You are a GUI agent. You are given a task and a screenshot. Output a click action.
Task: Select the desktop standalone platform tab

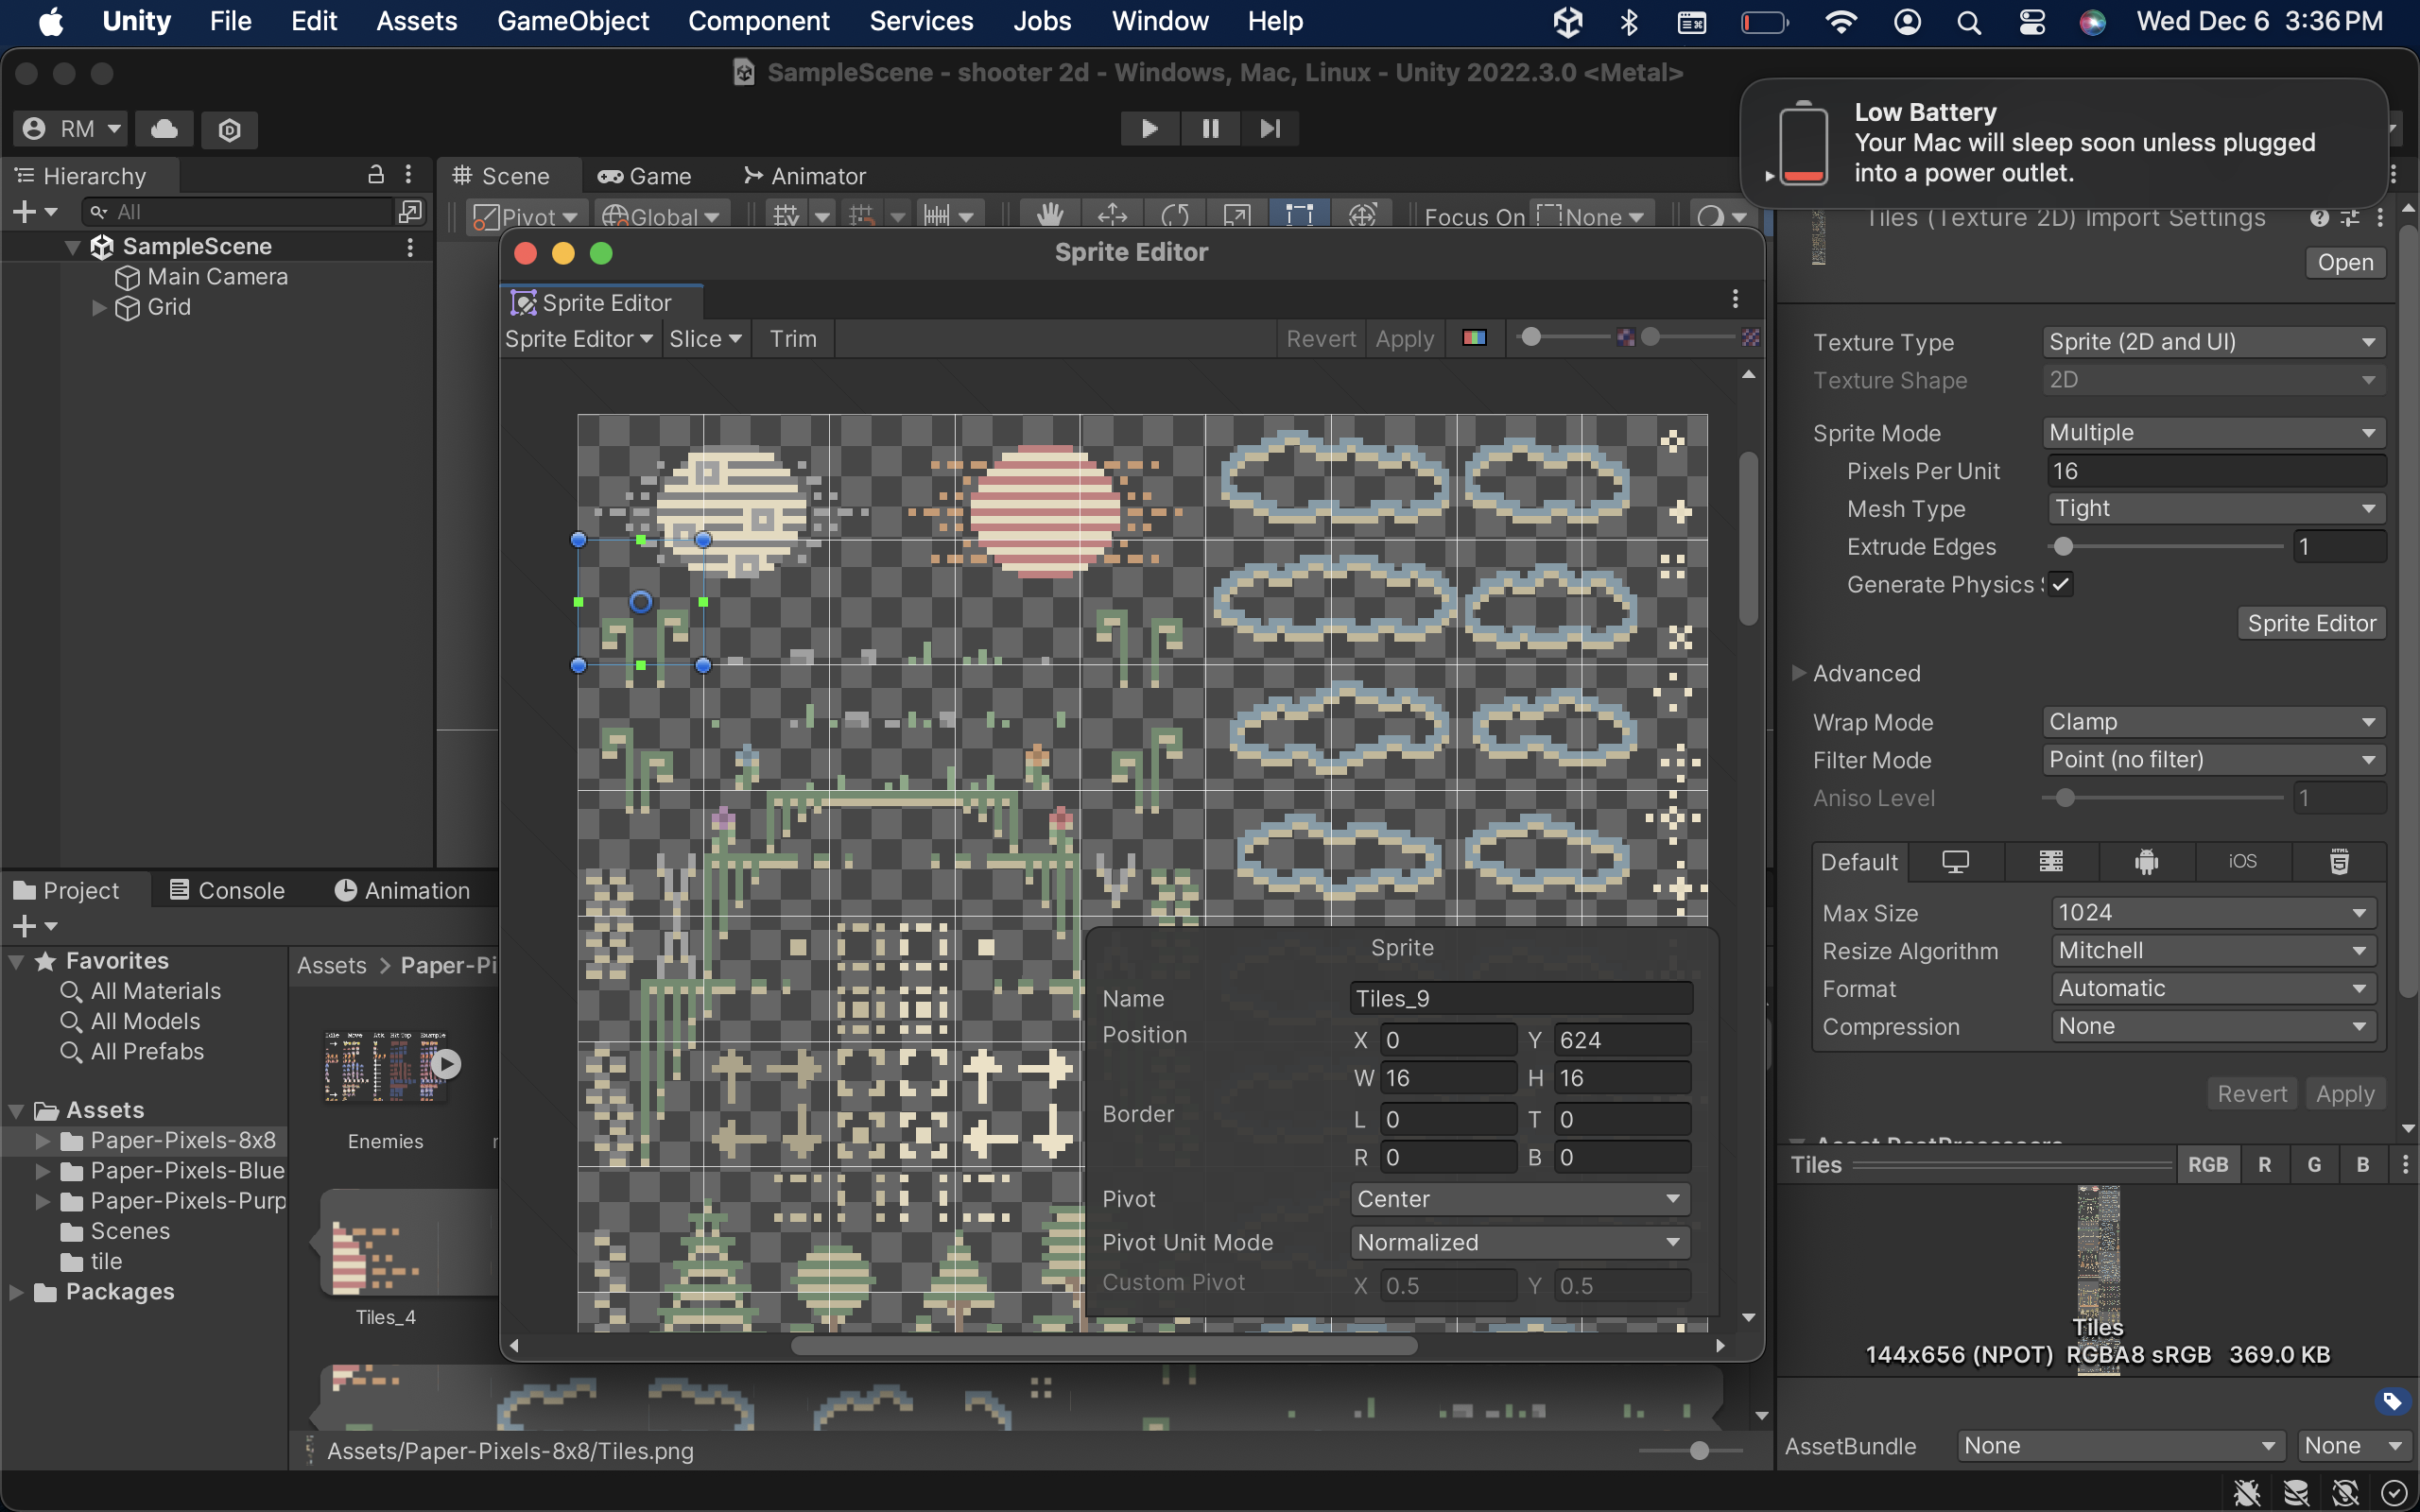click(1955, 861)
